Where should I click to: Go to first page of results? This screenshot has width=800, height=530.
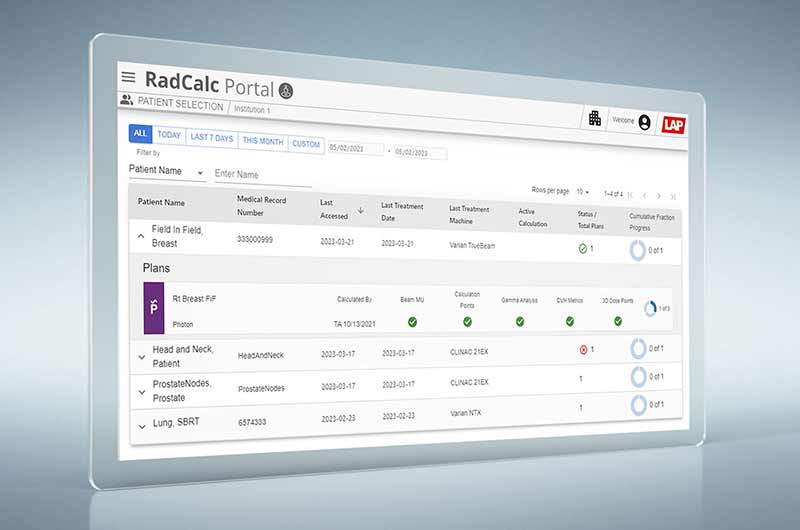click(631, 195)
